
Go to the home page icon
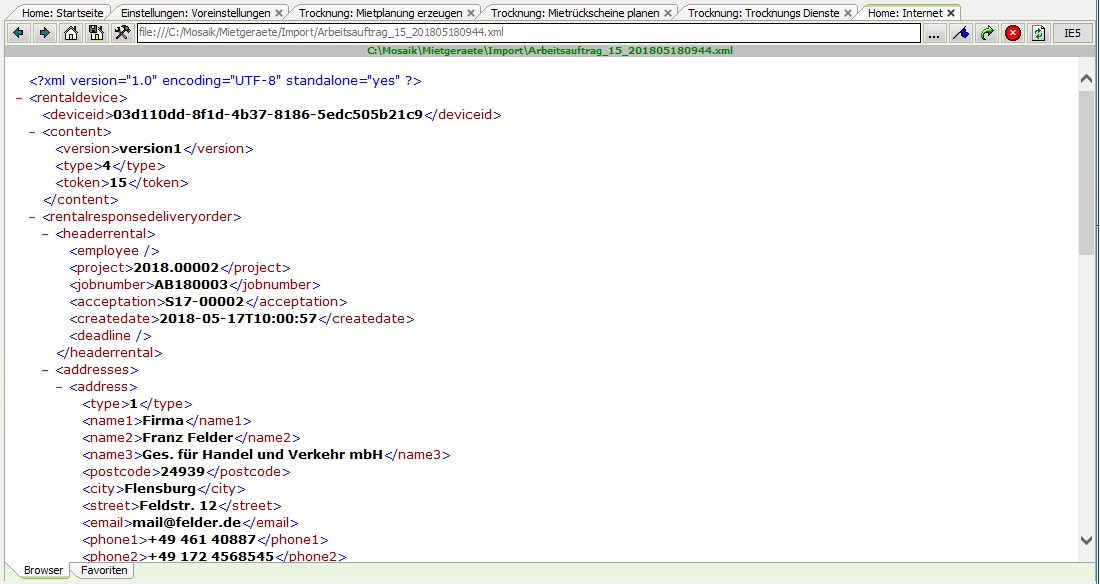[71, 33]
